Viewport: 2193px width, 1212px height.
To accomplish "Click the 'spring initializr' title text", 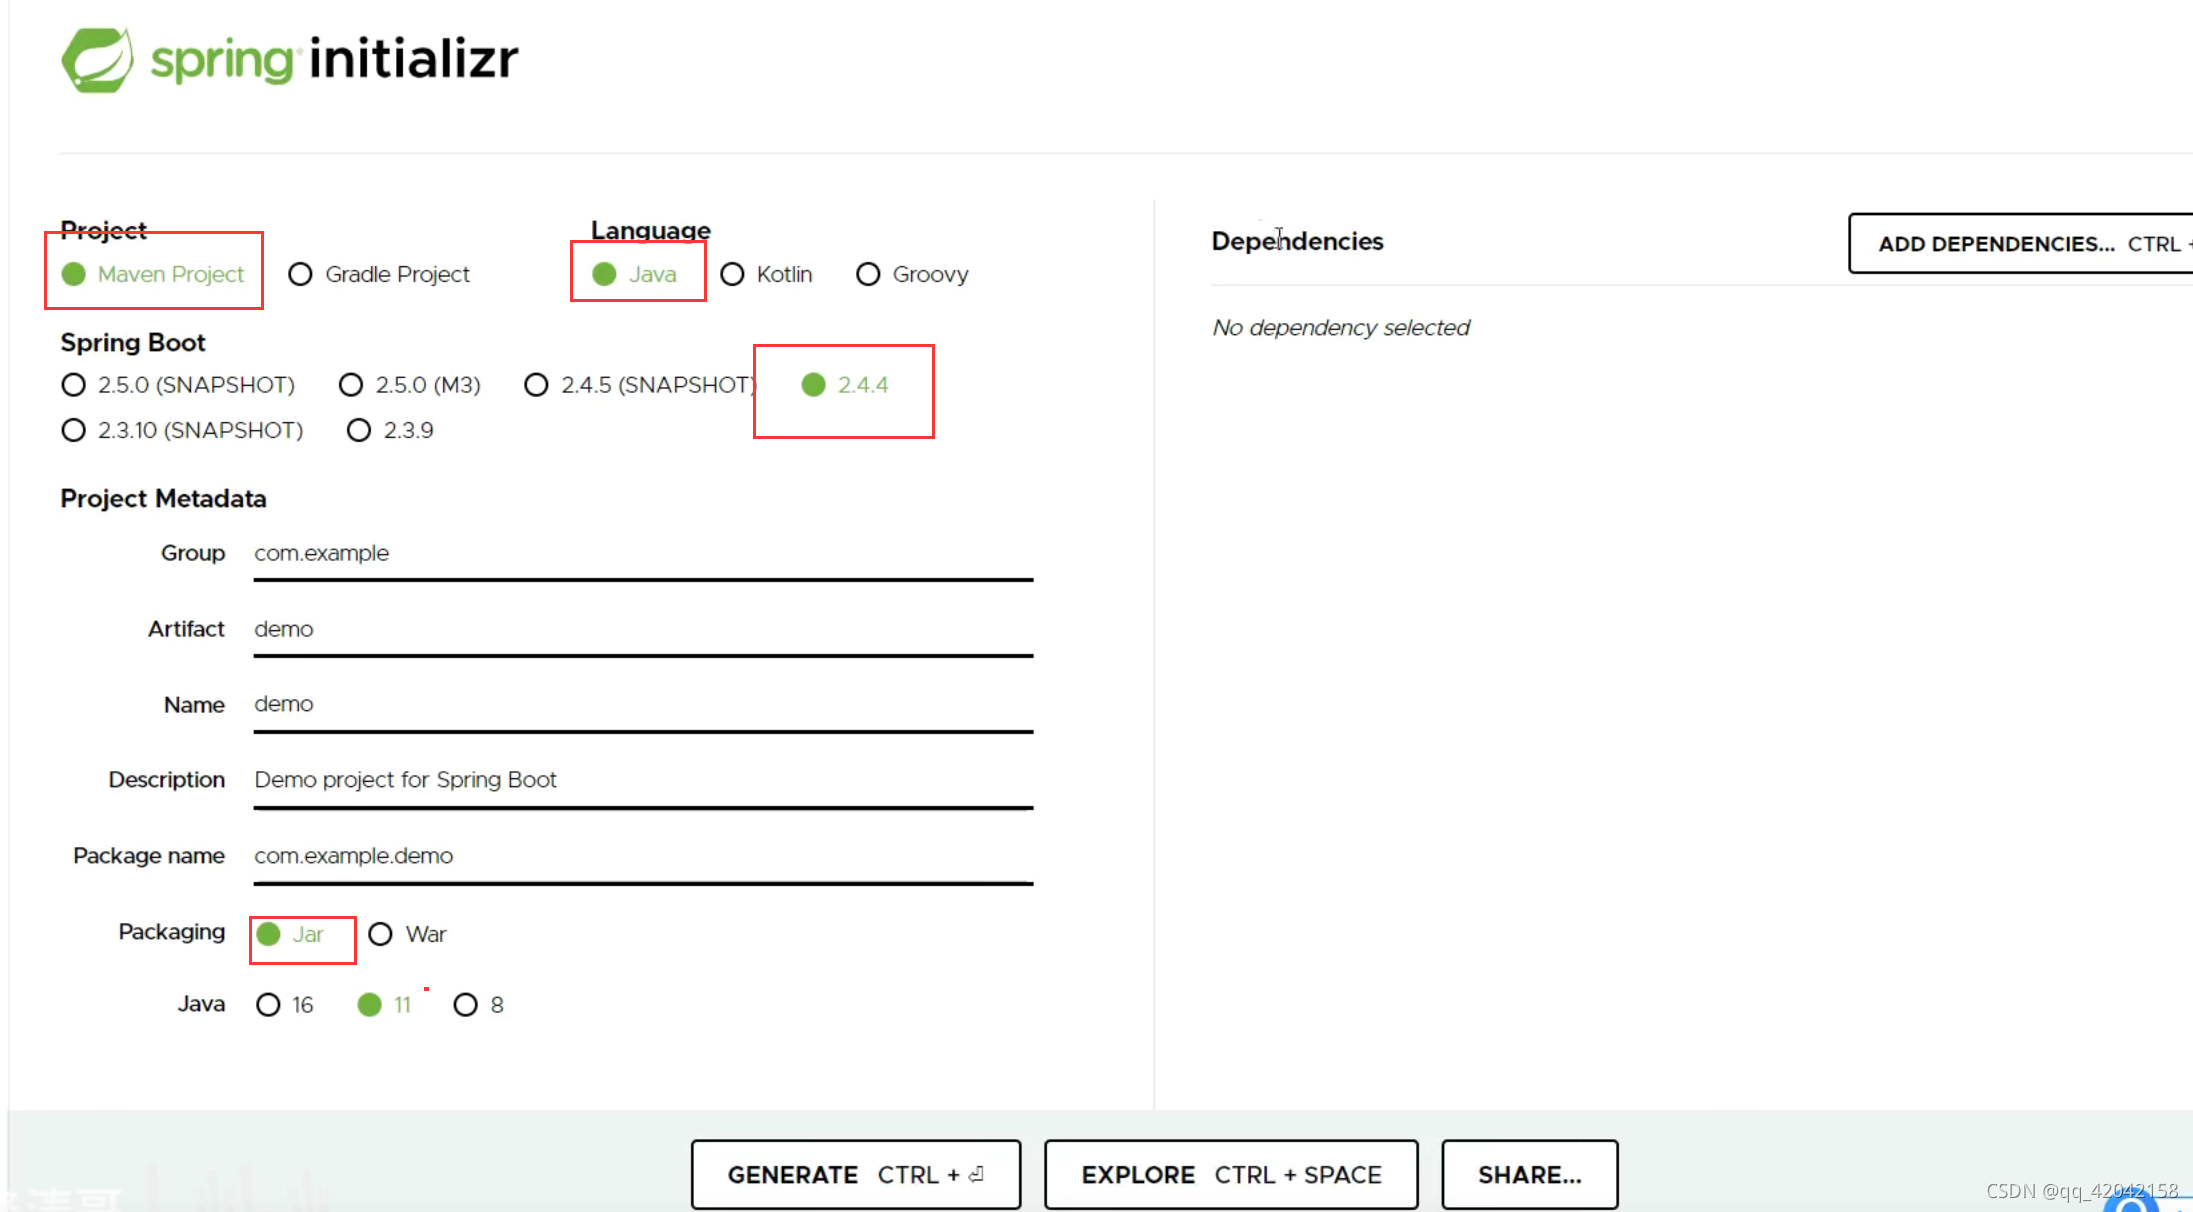I will point(335,59).
